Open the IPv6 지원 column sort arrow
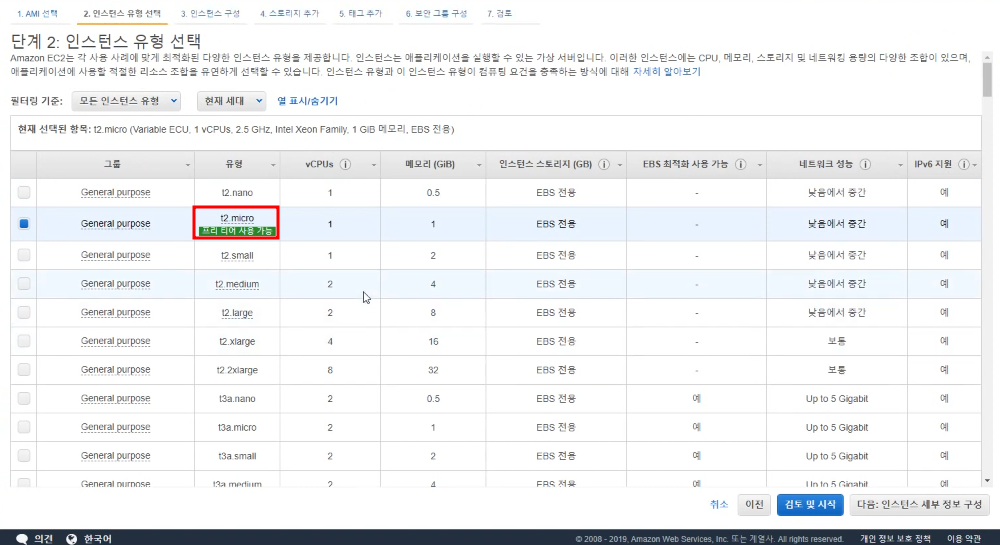This screenshot has height=545, width=1000. pyautogui.click(x=975, y=165)
